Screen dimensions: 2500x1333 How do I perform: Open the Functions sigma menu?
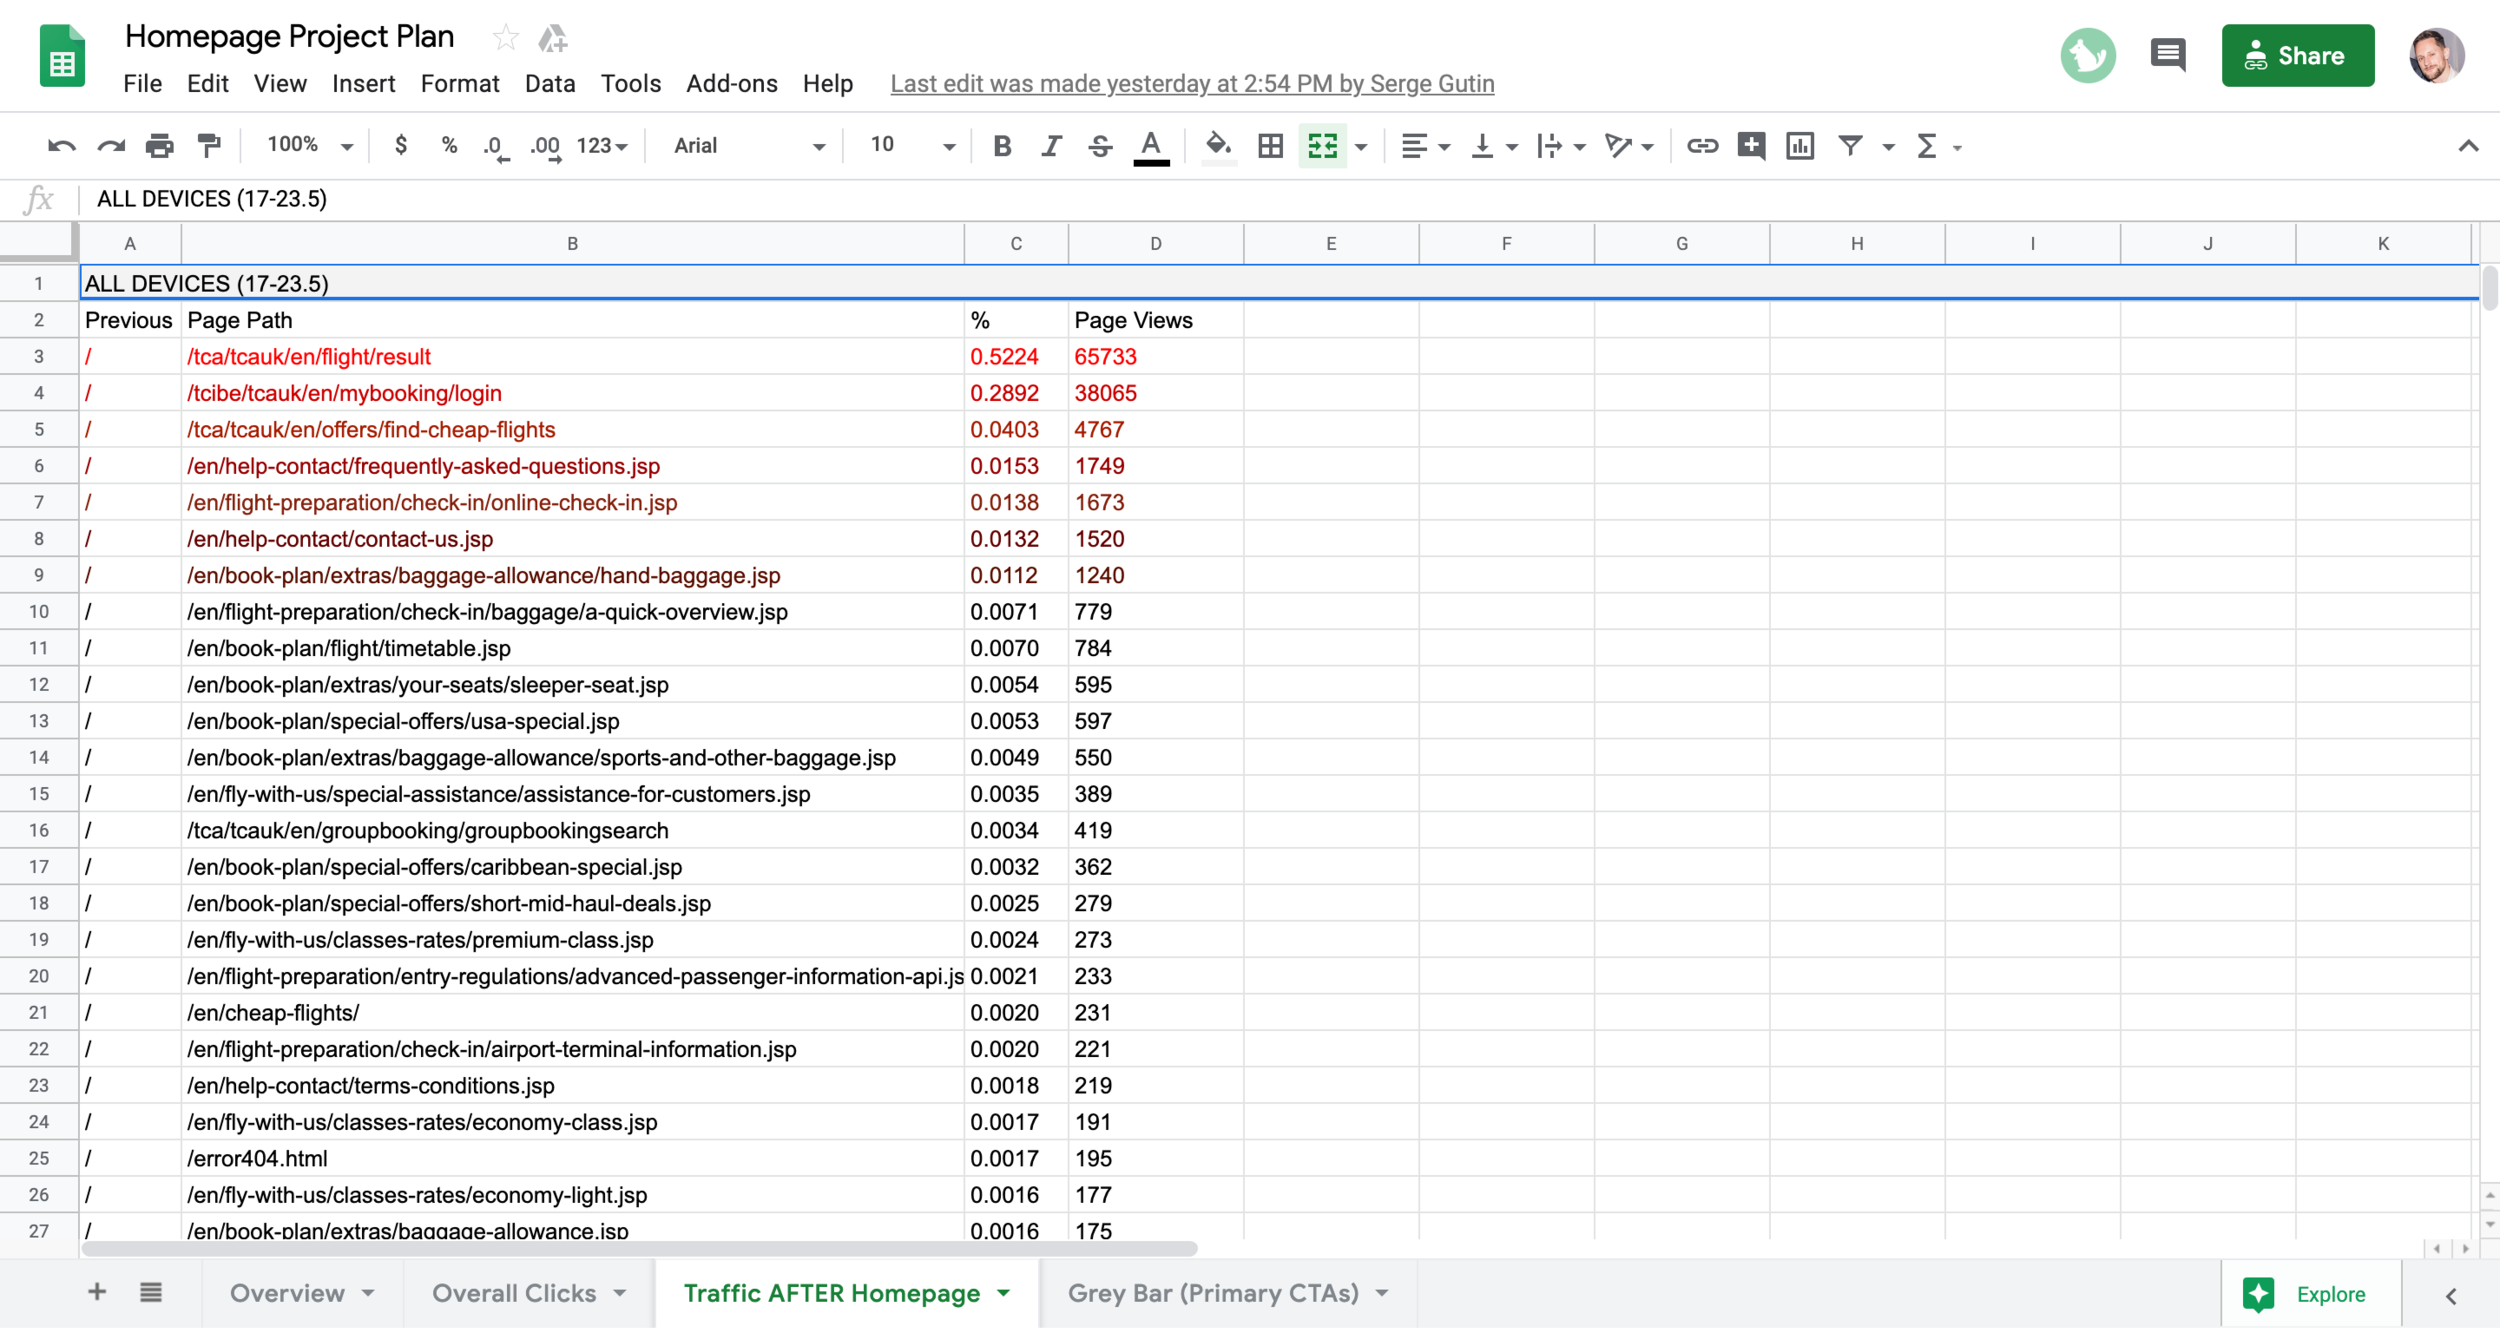tap(1937, 146)
